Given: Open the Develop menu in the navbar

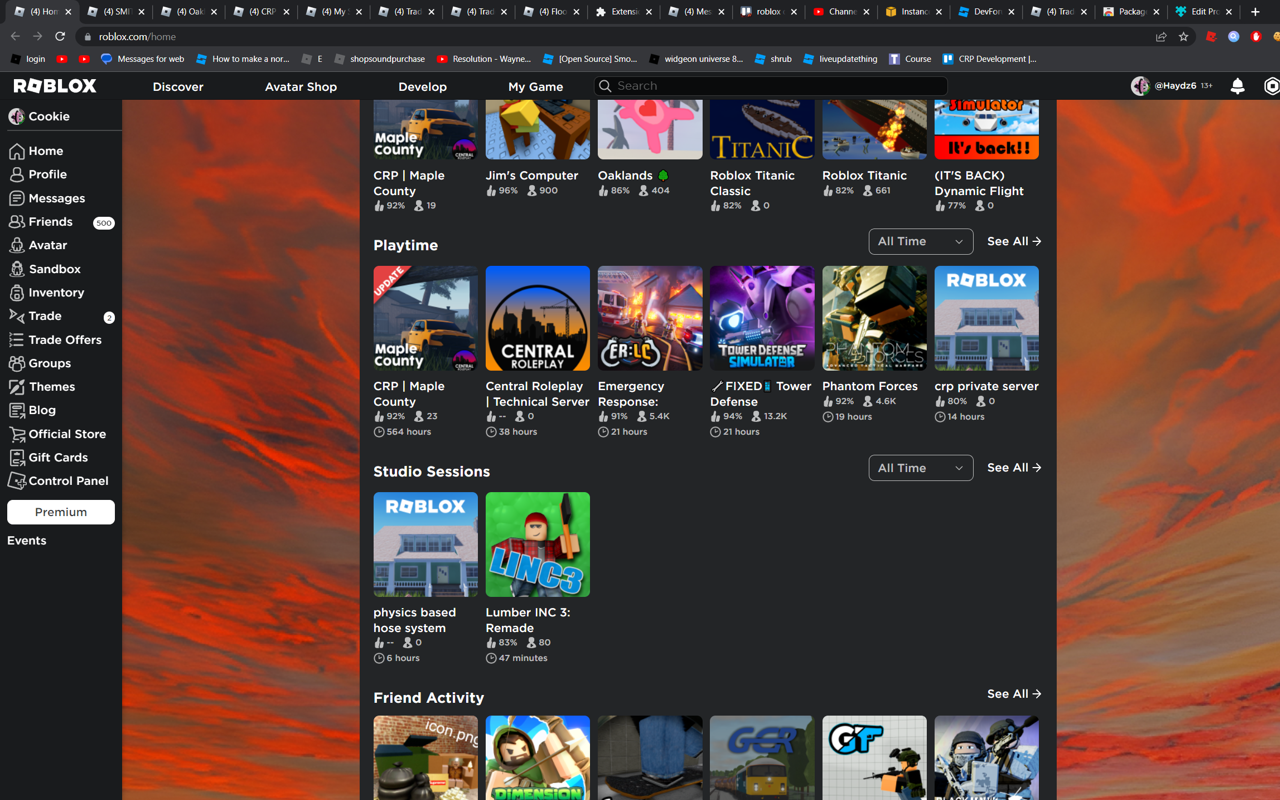Looking at the screenshot, I should (422, 87).
